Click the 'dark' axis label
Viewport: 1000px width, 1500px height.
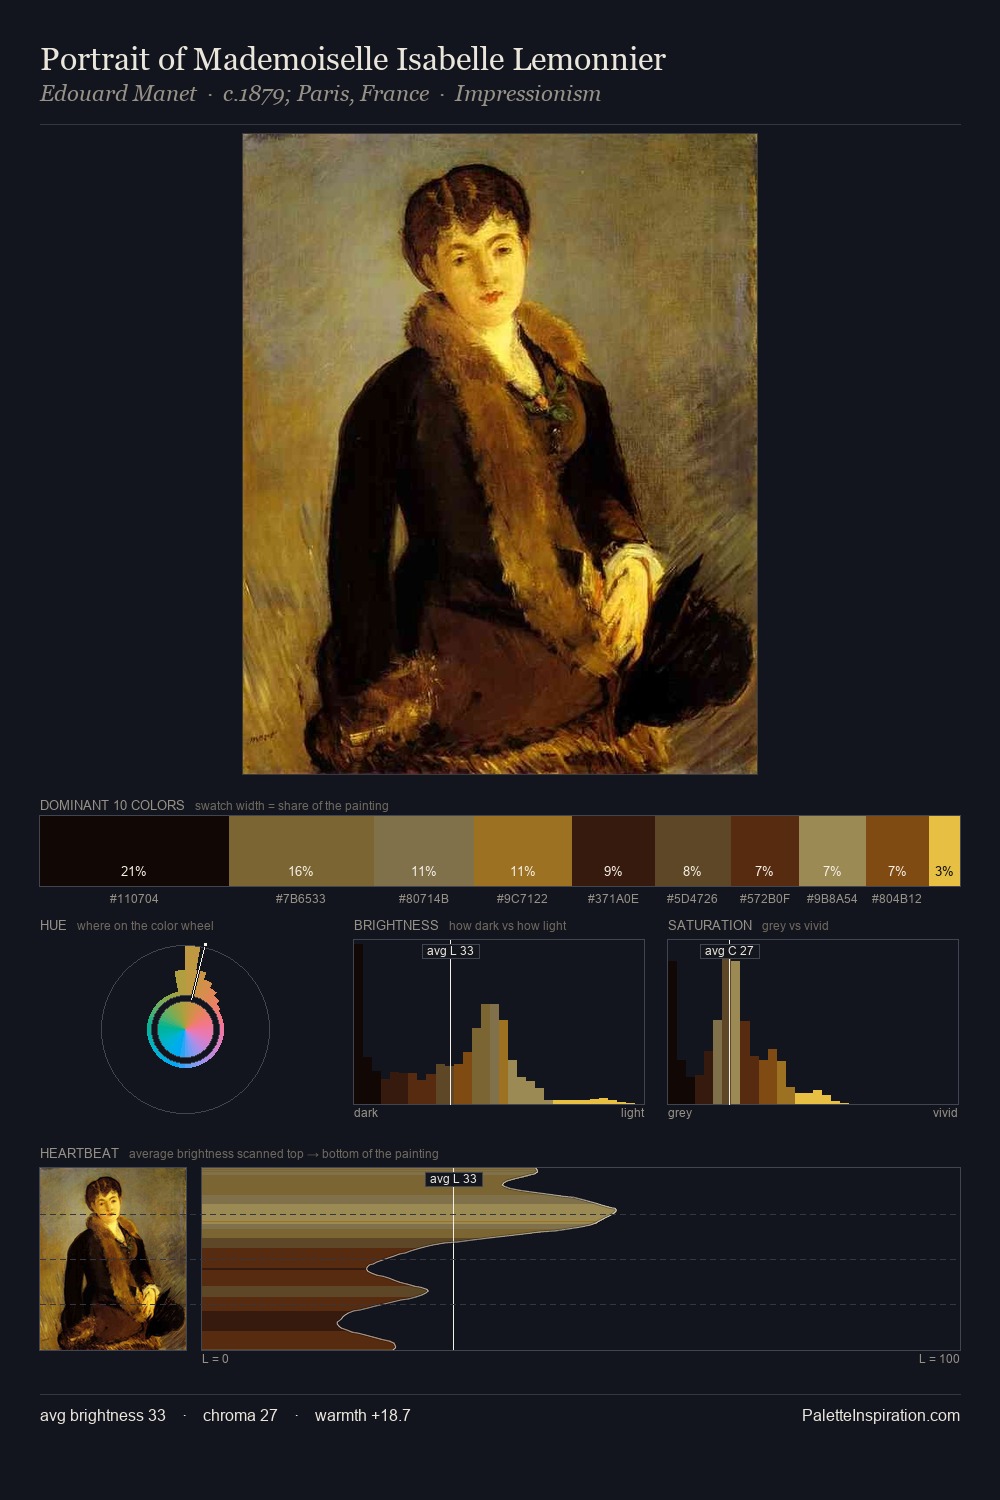pyautogui.click(x=366, y=1113)
